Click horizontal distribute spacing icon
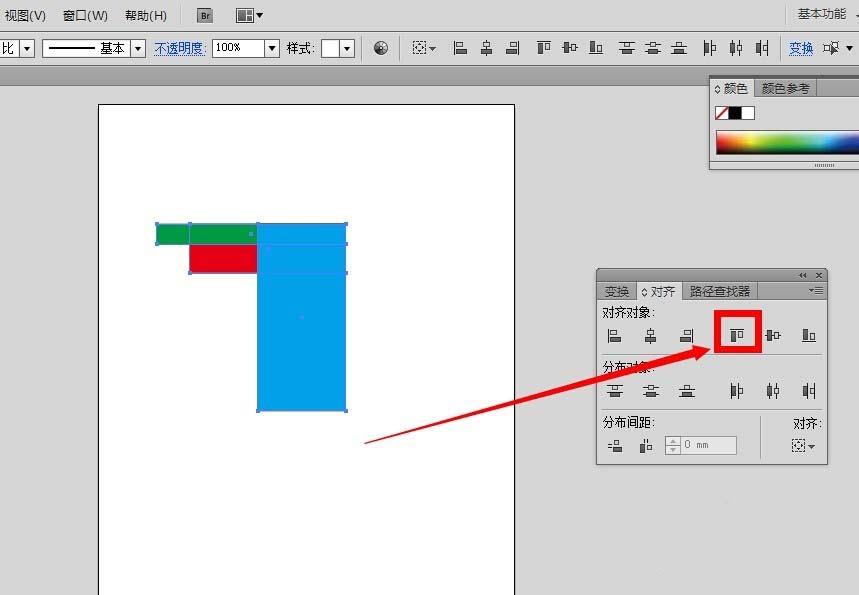The height and width of the screenshot is (595, 859). point(646,446)
